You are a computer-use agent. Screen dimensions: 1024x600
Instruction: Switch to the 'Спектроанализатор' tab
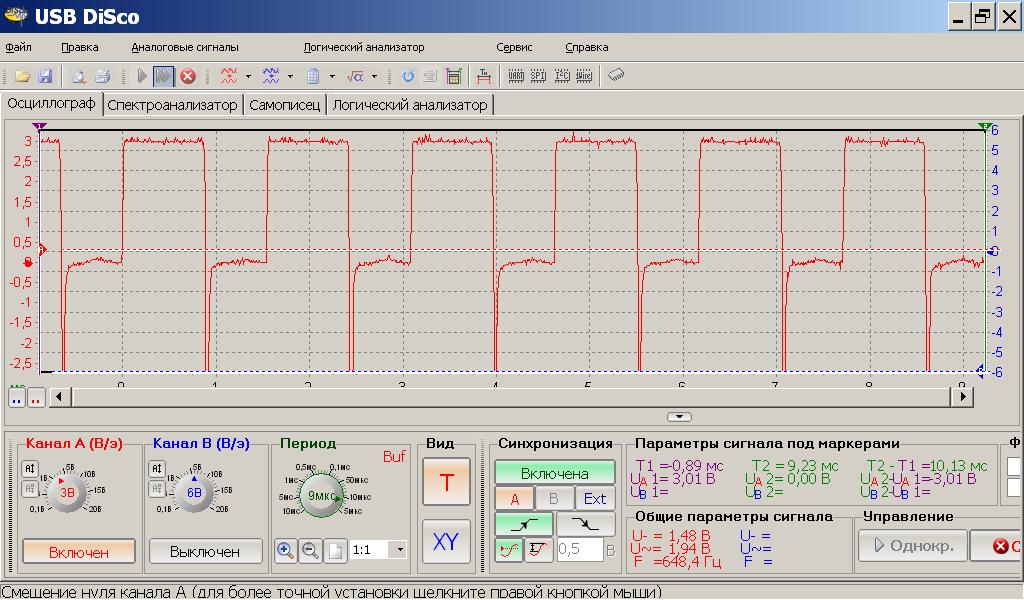(x=173, y=105)
